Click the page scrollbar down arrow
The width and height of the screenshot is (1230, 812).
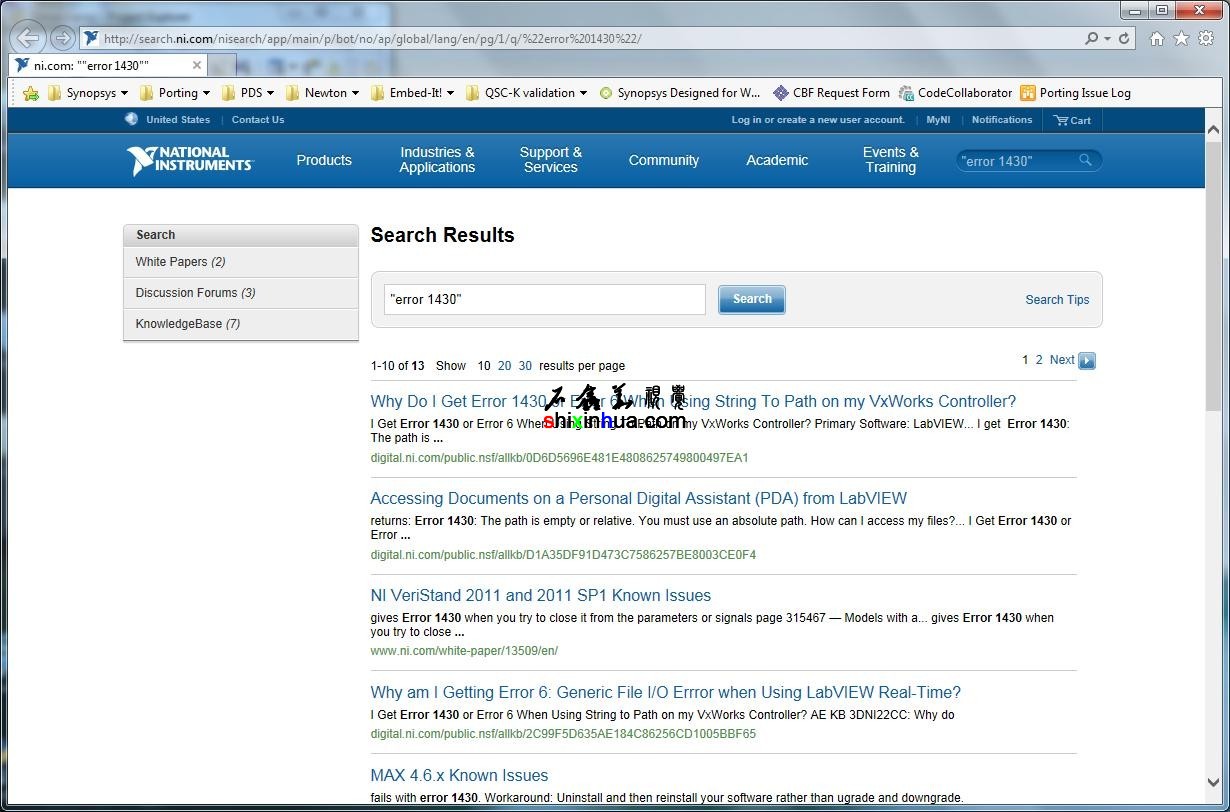[1214, 783]
